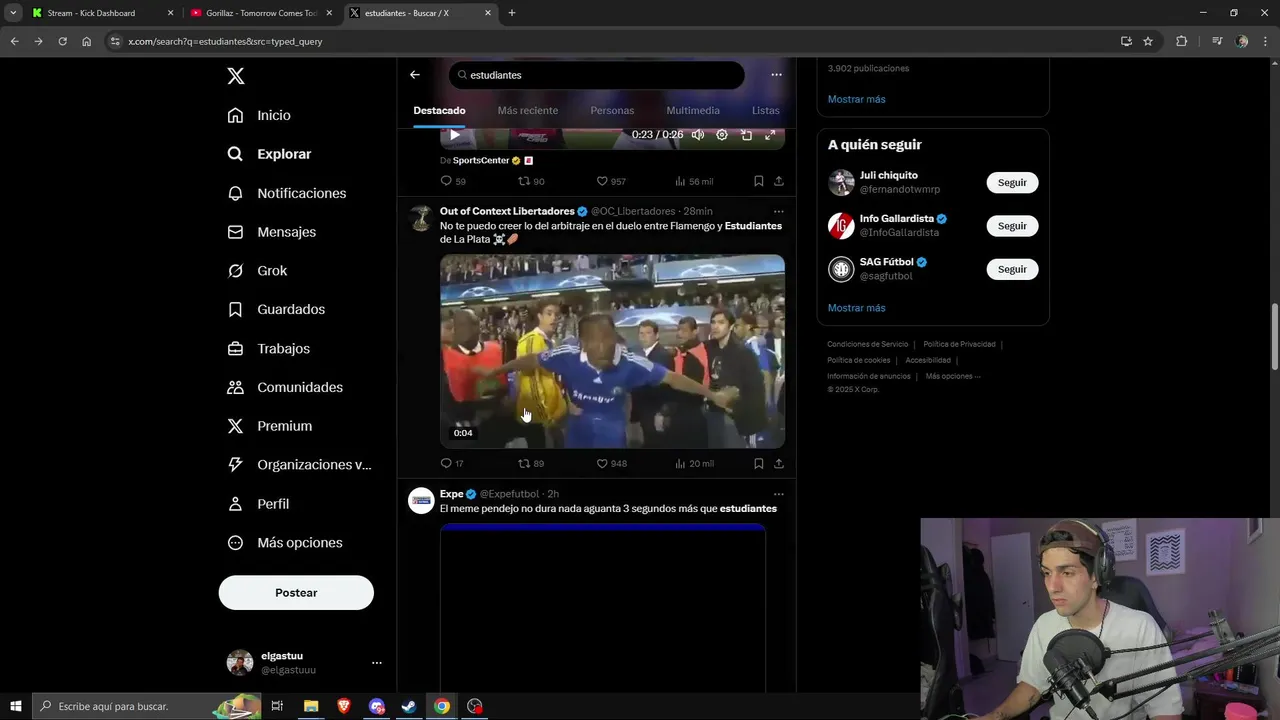Mute the SportsCenter video volume
Screen dimensions: 1280x720
(698, 135)
